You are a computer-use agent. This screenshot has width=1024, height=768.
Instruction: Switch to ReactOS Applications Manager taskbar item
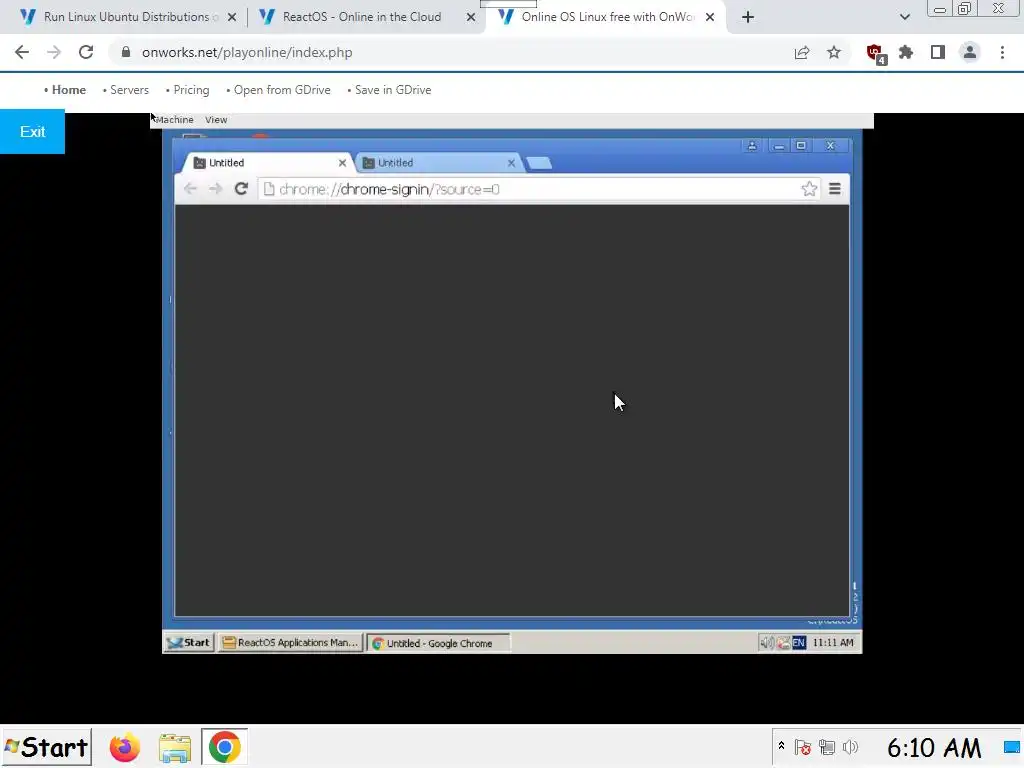291,643
